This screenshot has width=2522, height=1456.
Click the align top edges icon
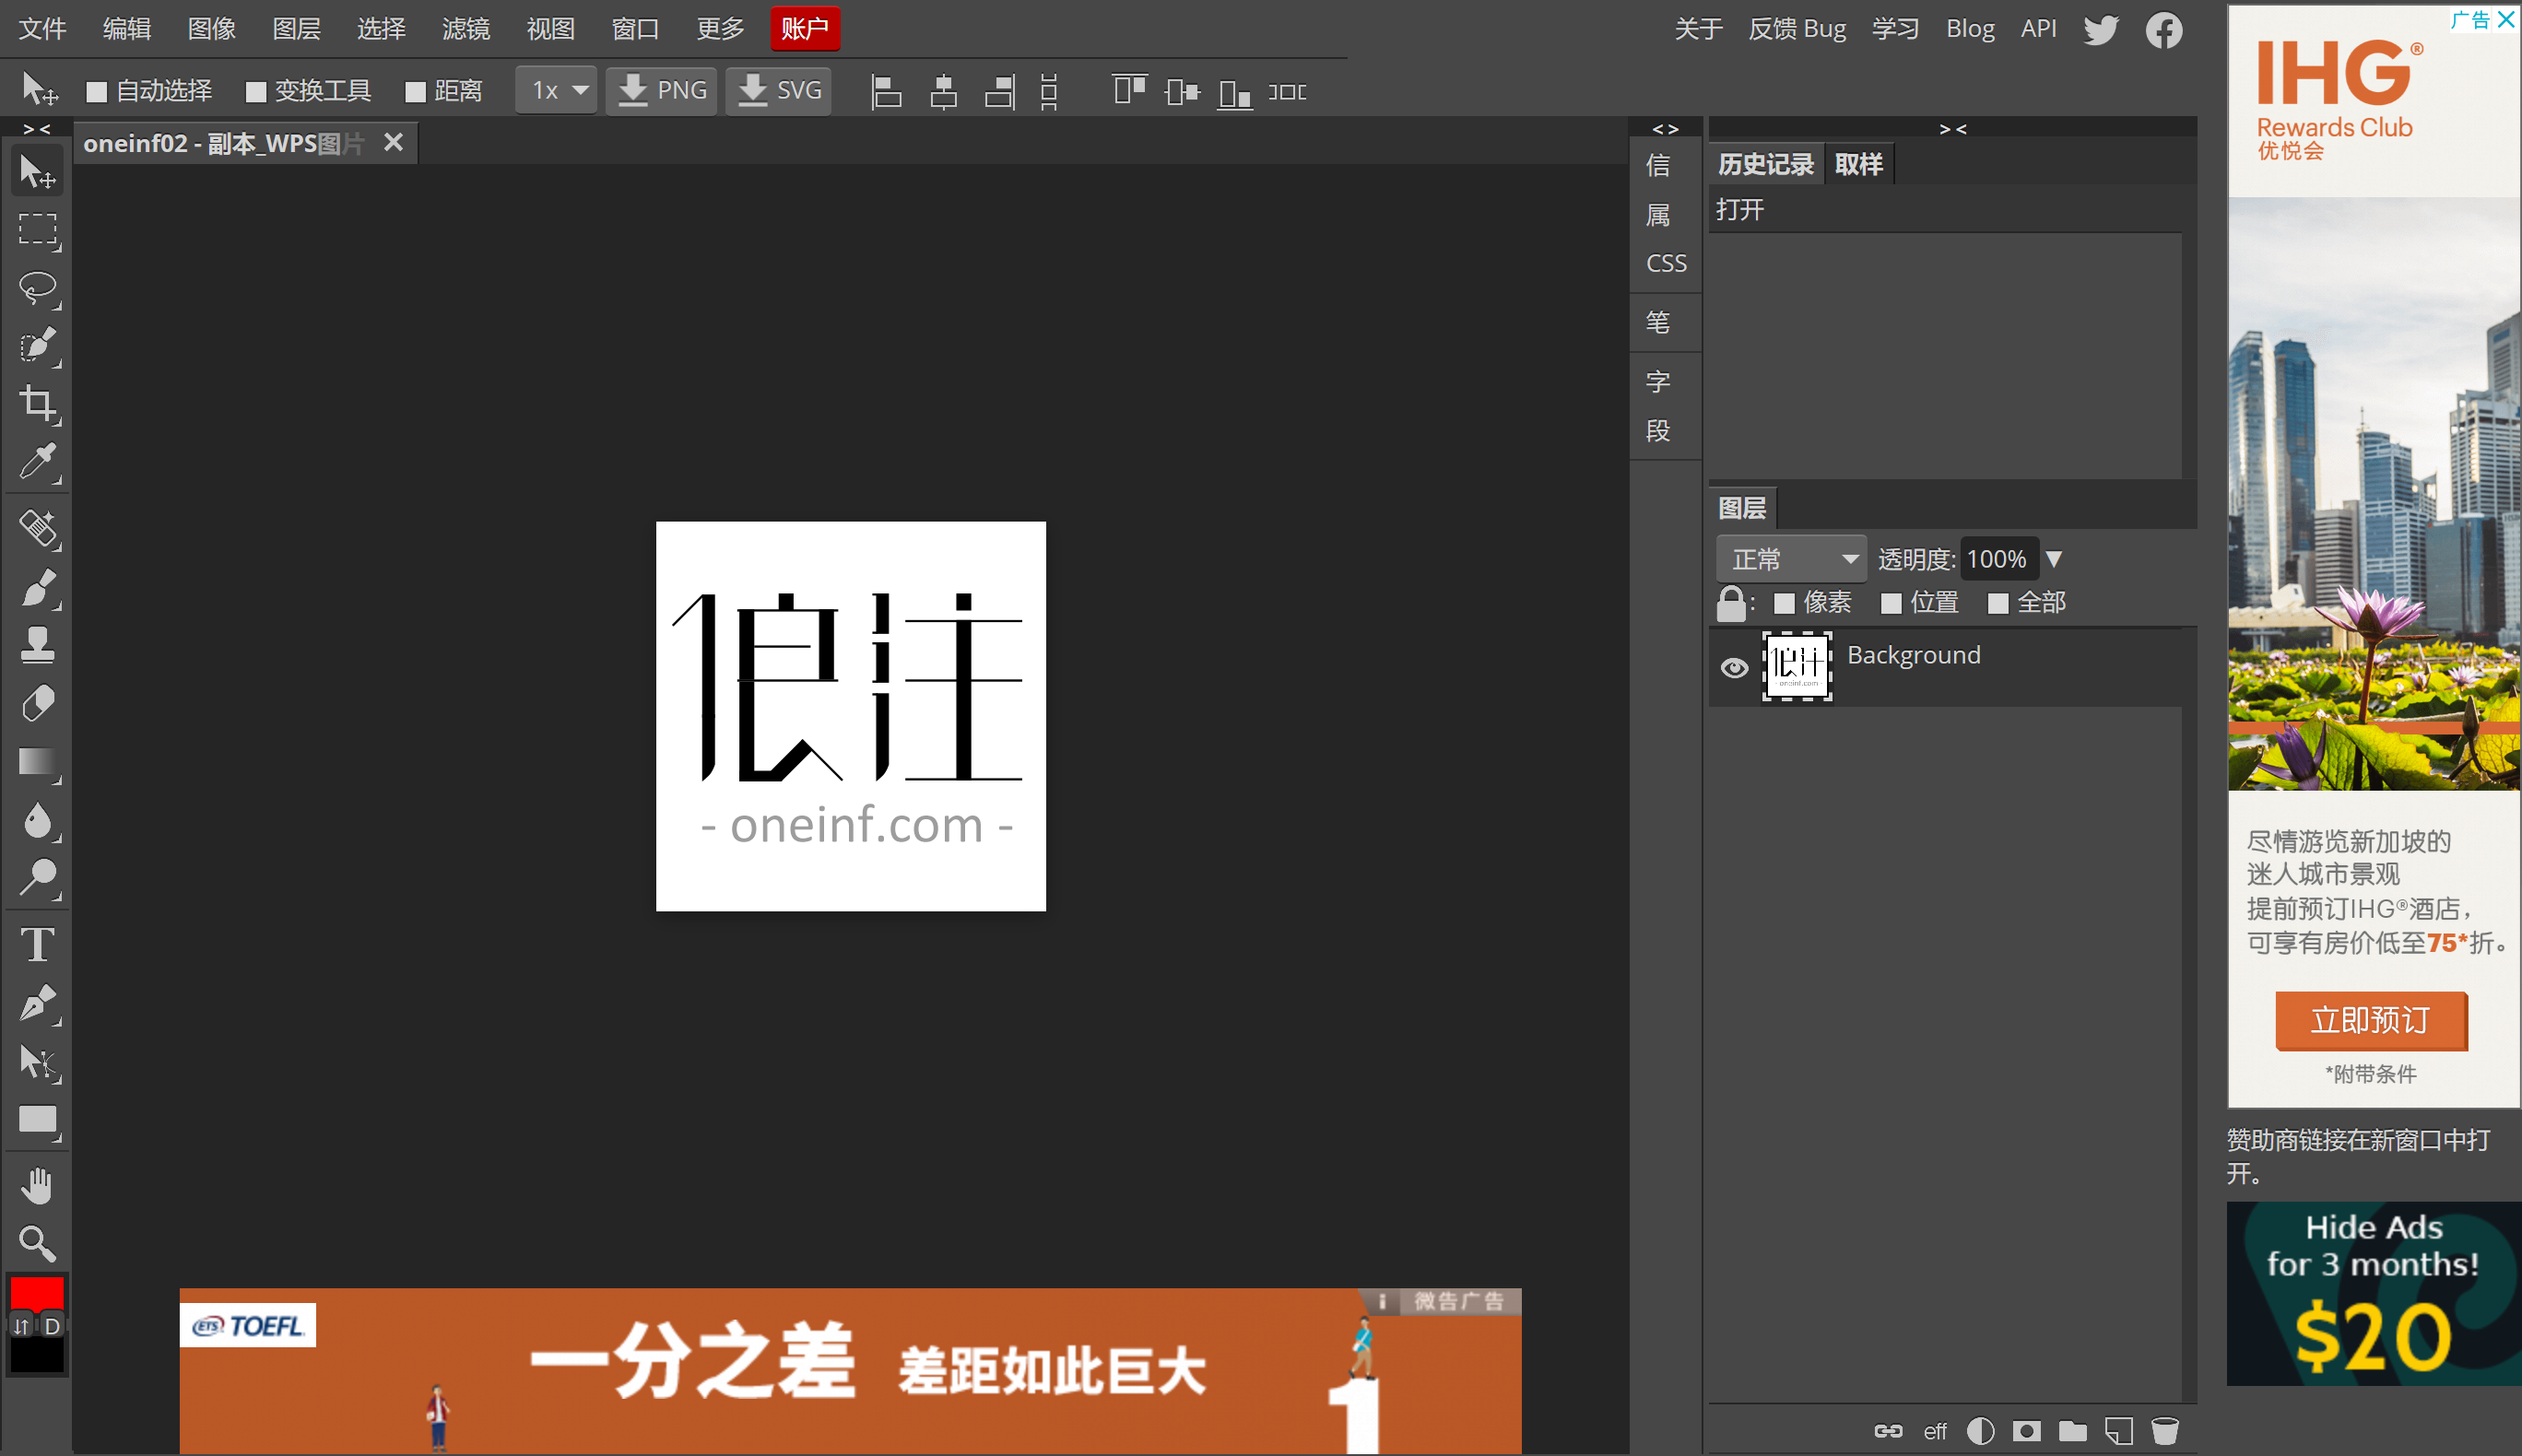coord(1129,91)
